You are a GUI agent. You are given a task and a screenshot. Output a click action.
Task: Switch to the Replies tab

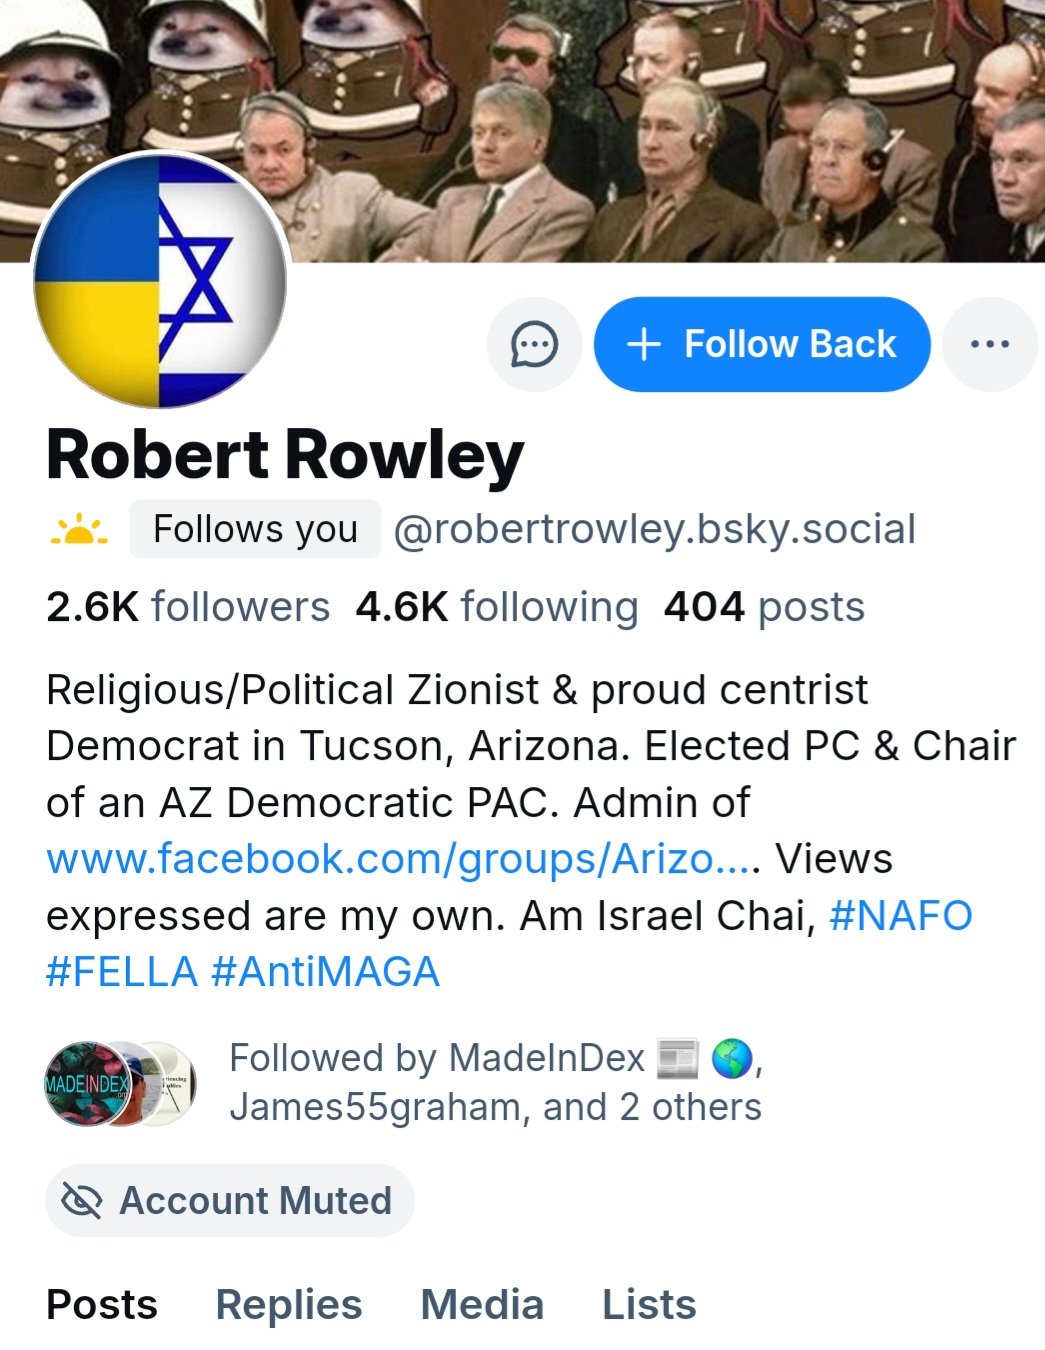point(289,1305)
